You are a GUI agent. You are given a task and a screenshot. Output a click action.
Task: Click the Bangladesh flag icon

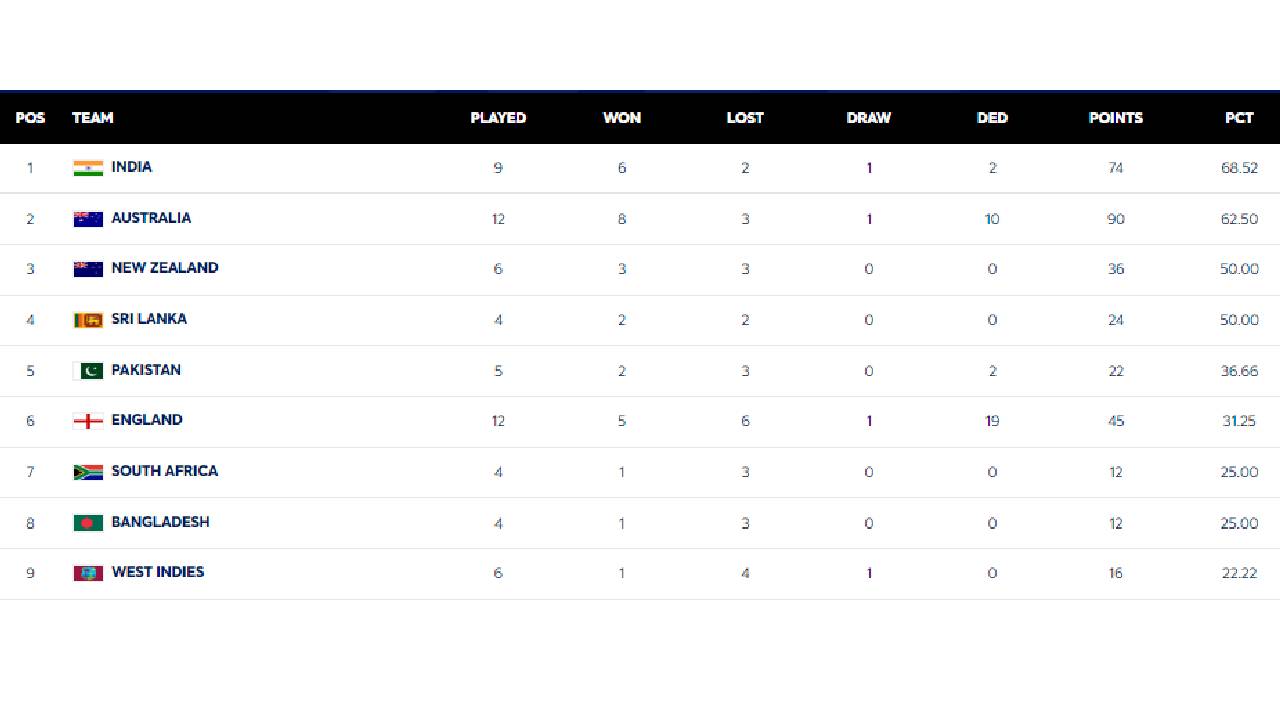(88, 523)
